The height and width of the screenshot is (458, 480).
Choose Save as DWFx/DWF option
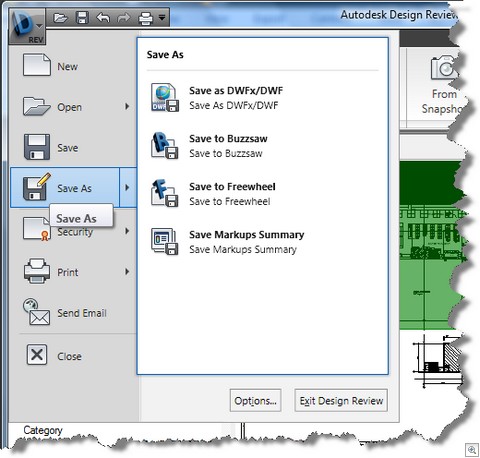[263, 98]
